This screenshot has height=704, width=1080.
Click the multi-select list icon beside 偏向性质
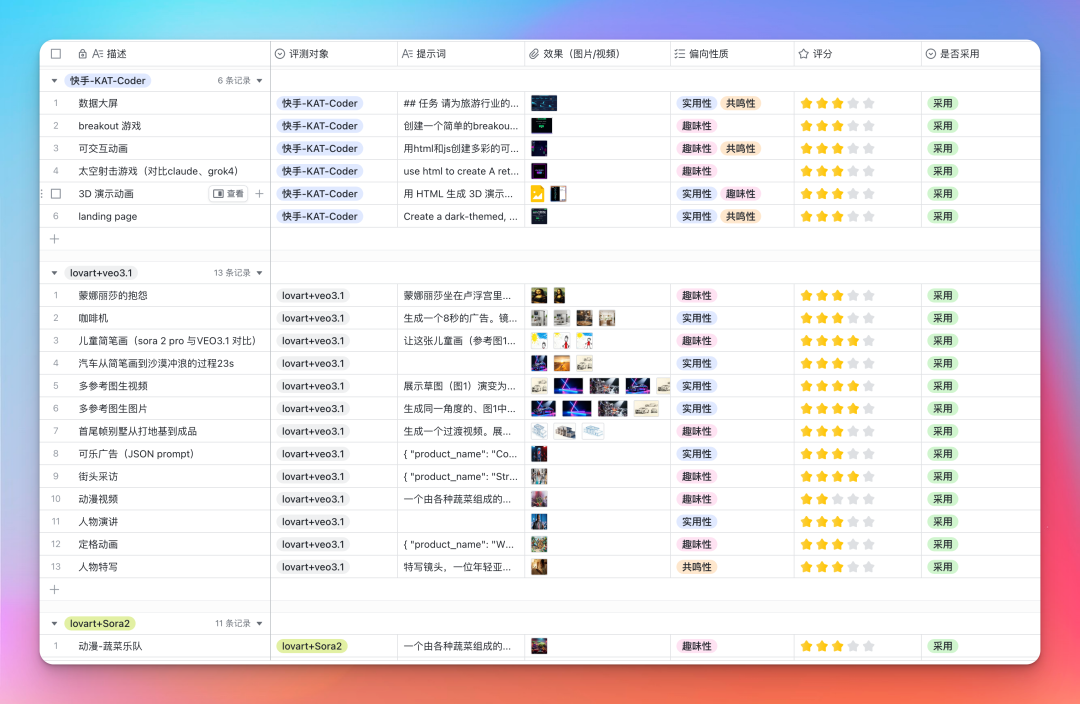tap(680, 54)
